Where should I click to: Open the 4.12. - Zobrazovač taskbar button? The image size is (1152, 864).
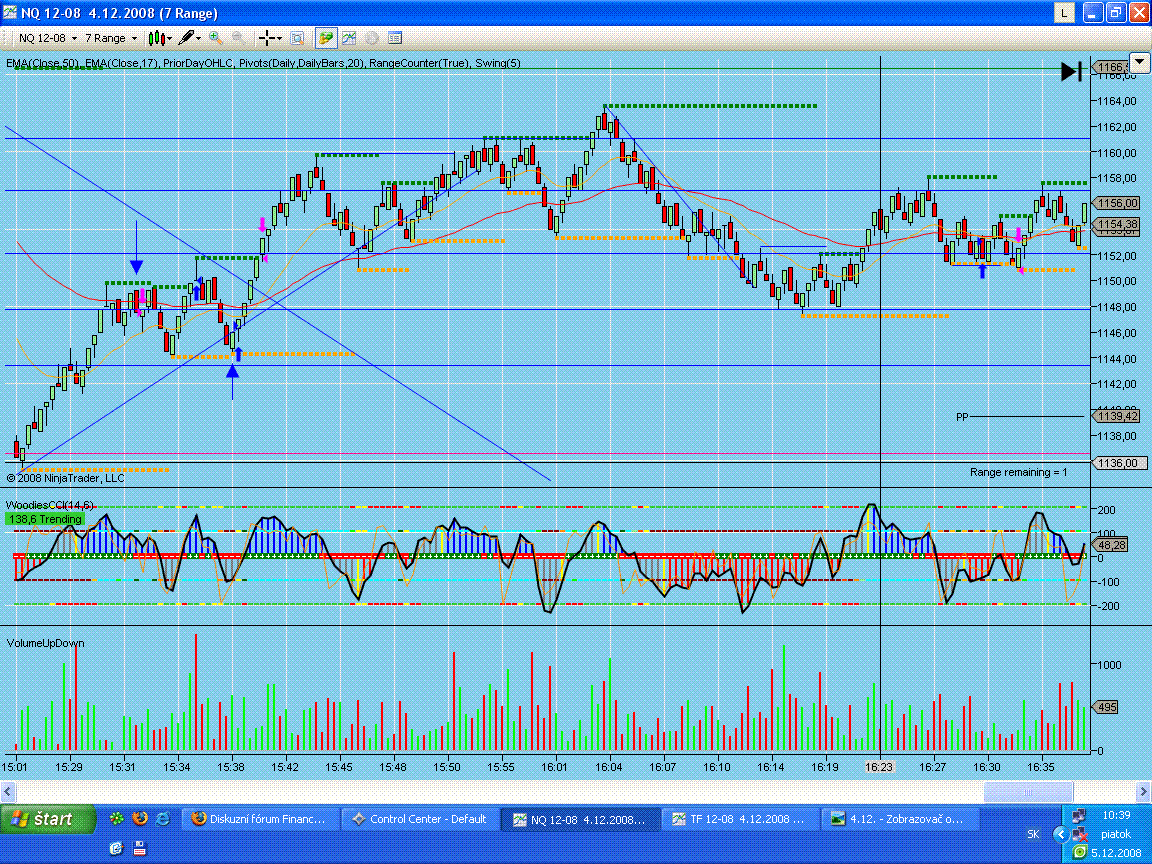click(x=901, y=819)
